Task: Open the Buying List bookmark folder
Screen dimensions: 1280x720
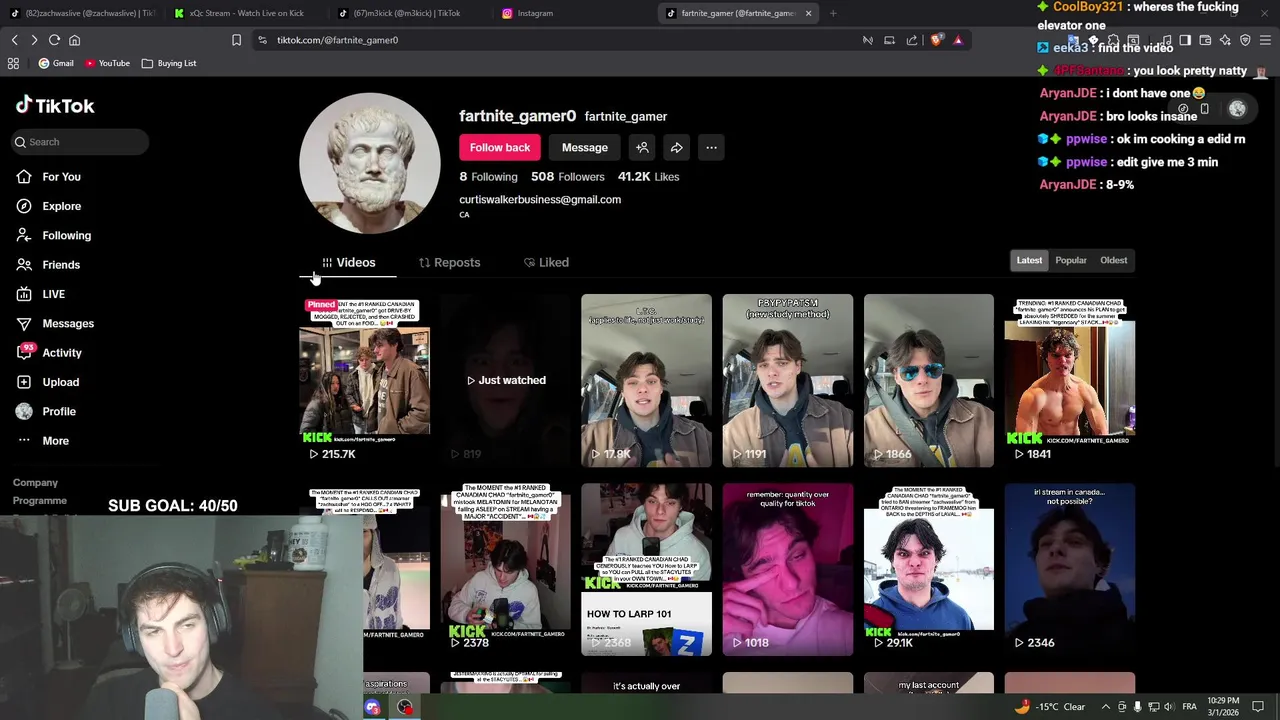Action: coord(169,63)
